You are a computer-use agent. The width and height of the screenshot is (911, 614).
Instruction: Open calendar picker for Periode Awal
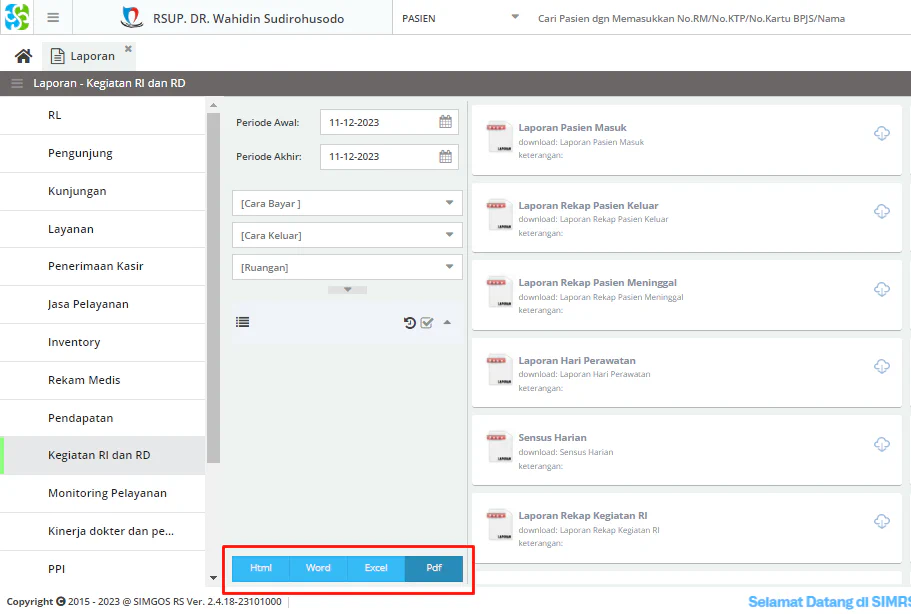[x=445, y=122]
